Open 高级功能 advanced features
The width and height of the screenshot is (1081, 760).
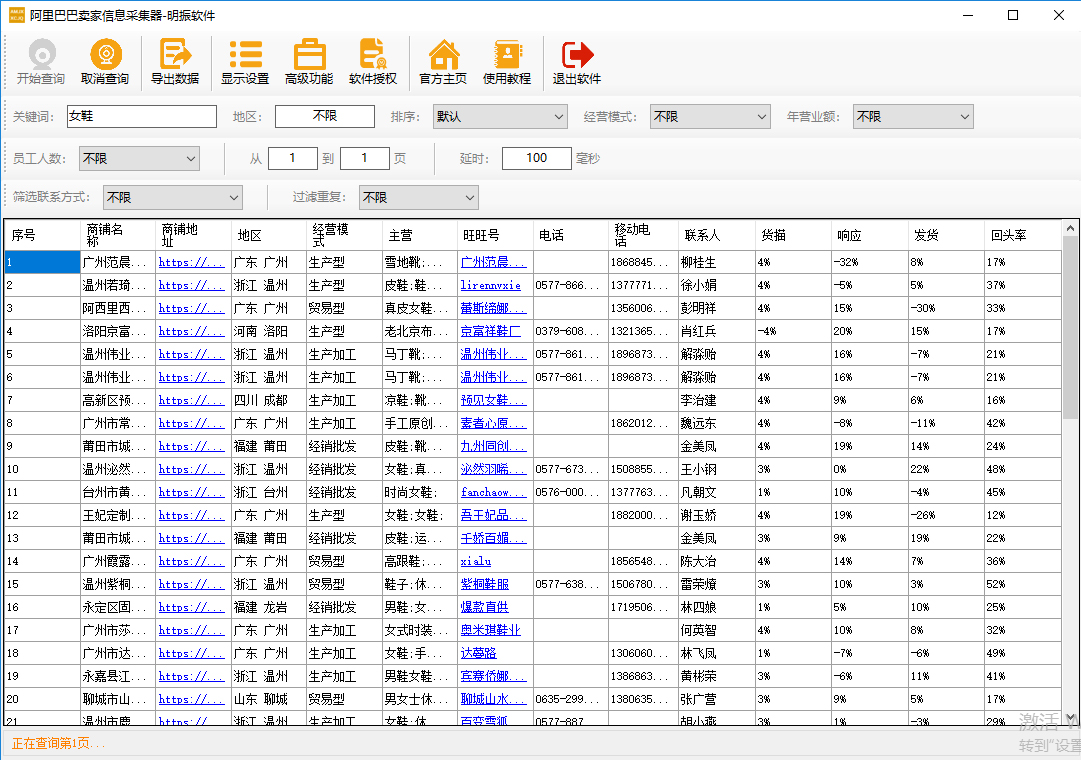coord(309,62)
